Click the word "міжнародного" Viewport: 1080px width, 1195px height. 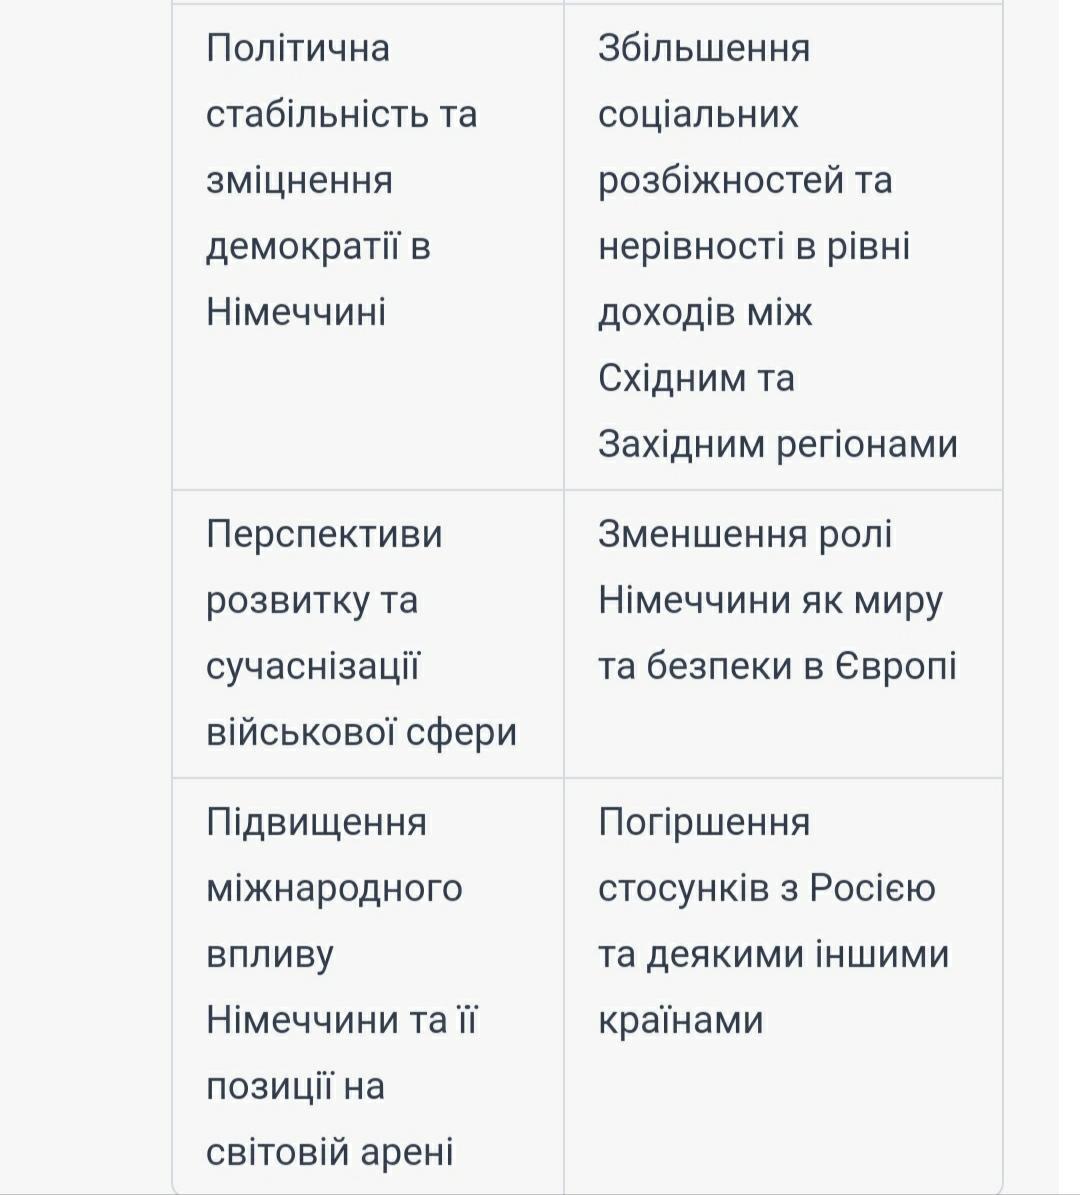click(334, 889)
